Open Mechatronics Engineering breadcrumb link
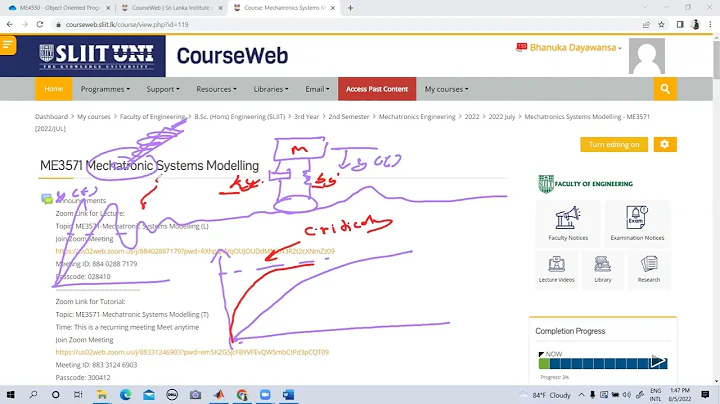 click(x=417, y=117)
